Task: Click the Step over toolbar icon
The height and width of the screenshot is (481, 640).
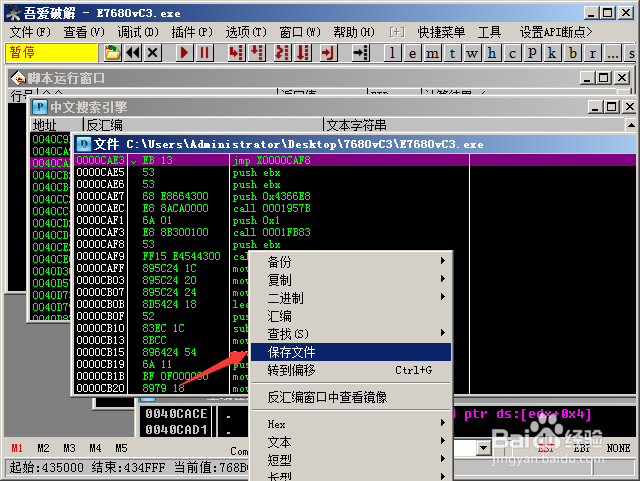Action: pos(256,53)
